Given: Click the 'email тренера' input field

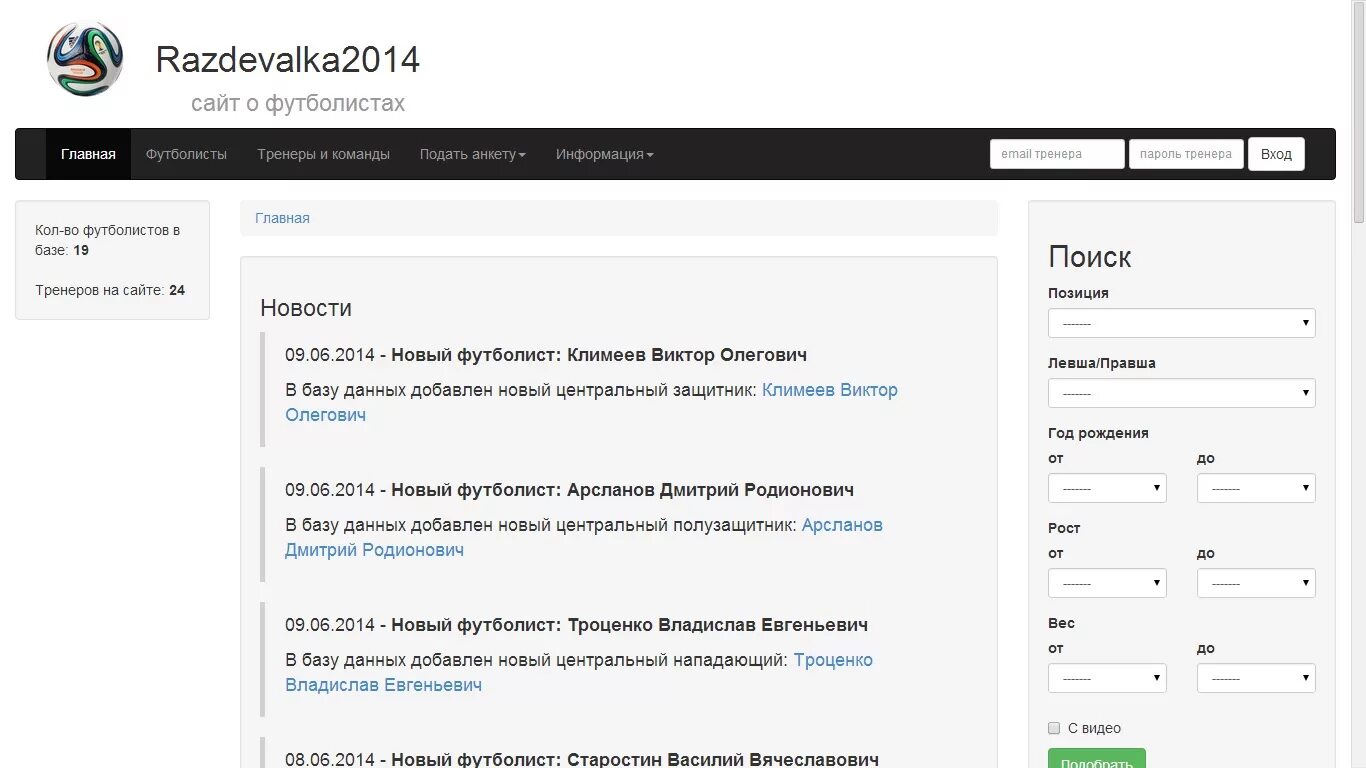Looking at the screenshot, I should [x=1057, y=153].
